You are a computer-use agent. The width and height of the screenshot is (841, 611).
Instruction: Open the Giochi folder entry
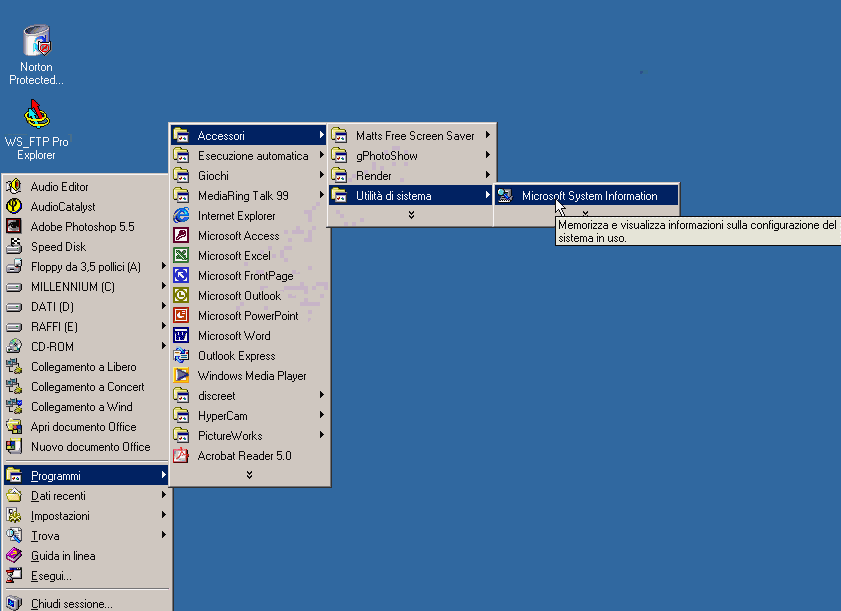249,175
